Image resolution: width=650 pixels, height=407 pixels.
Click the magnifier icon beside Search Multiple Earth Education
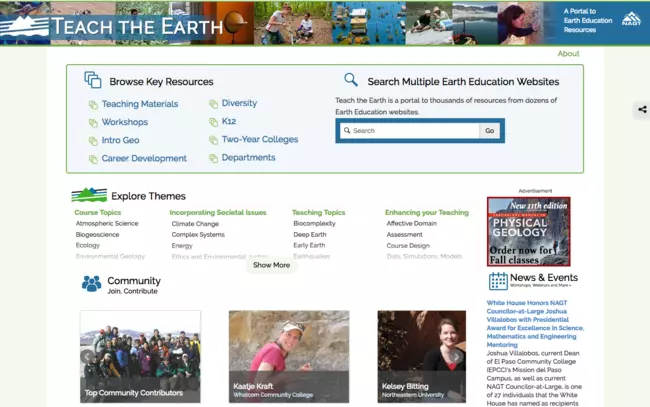(x=351, y=80)
